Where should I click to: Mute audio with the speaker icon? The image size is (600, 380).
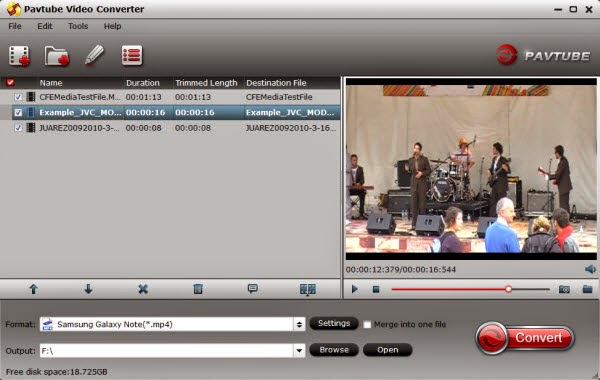[x=590, y=269]
